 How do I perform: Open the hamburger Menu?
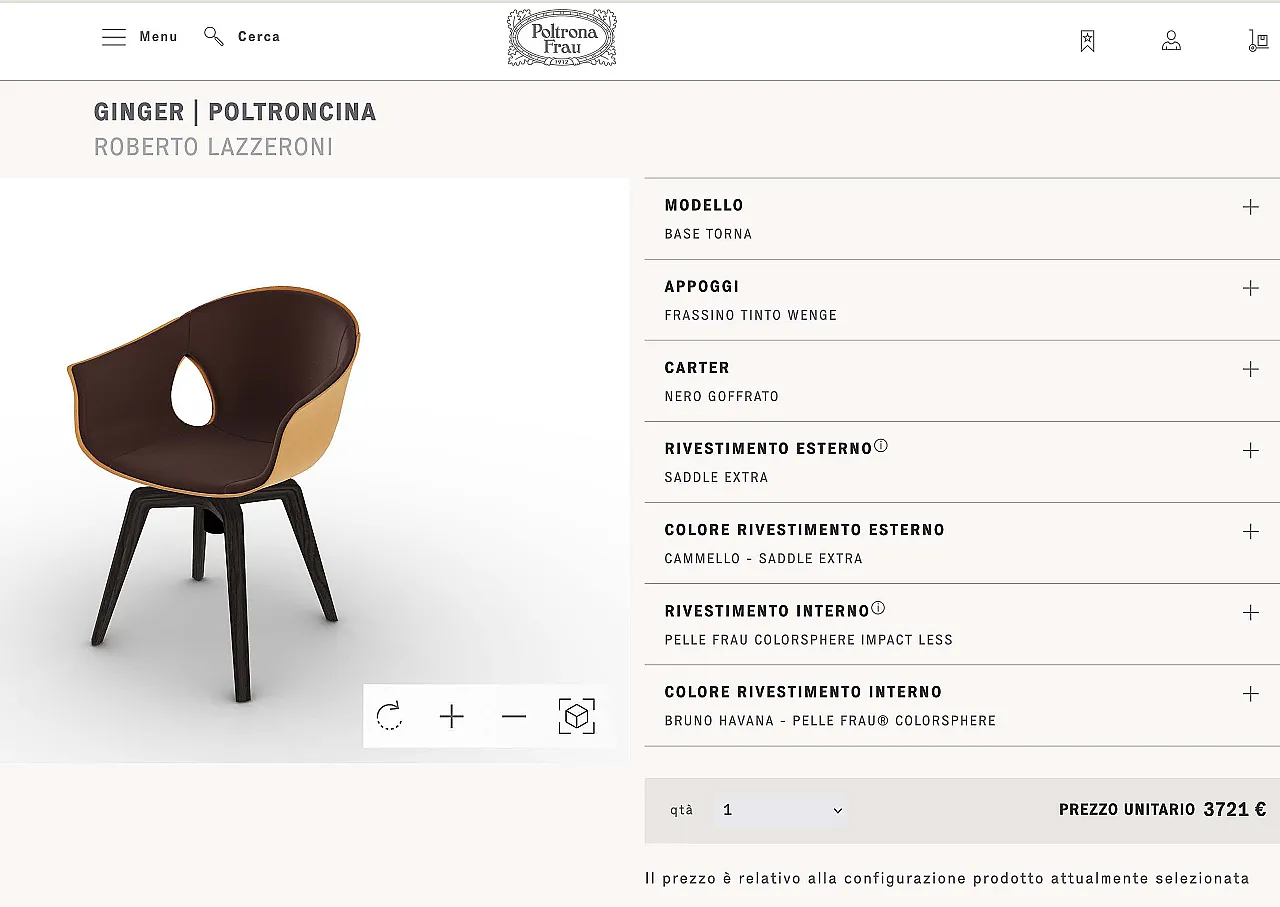point(114,36)
